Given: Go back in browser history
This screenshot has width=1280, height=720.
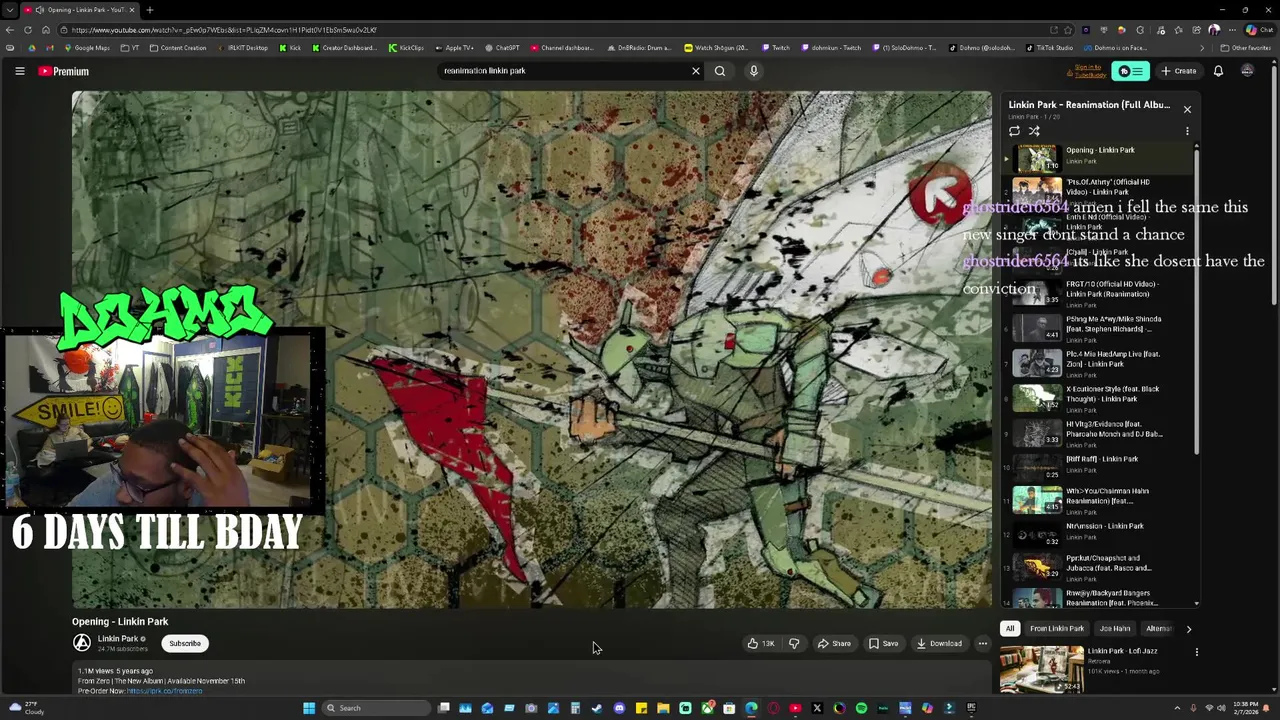Looking at the screenshot, I should click(x=10, y=30).
